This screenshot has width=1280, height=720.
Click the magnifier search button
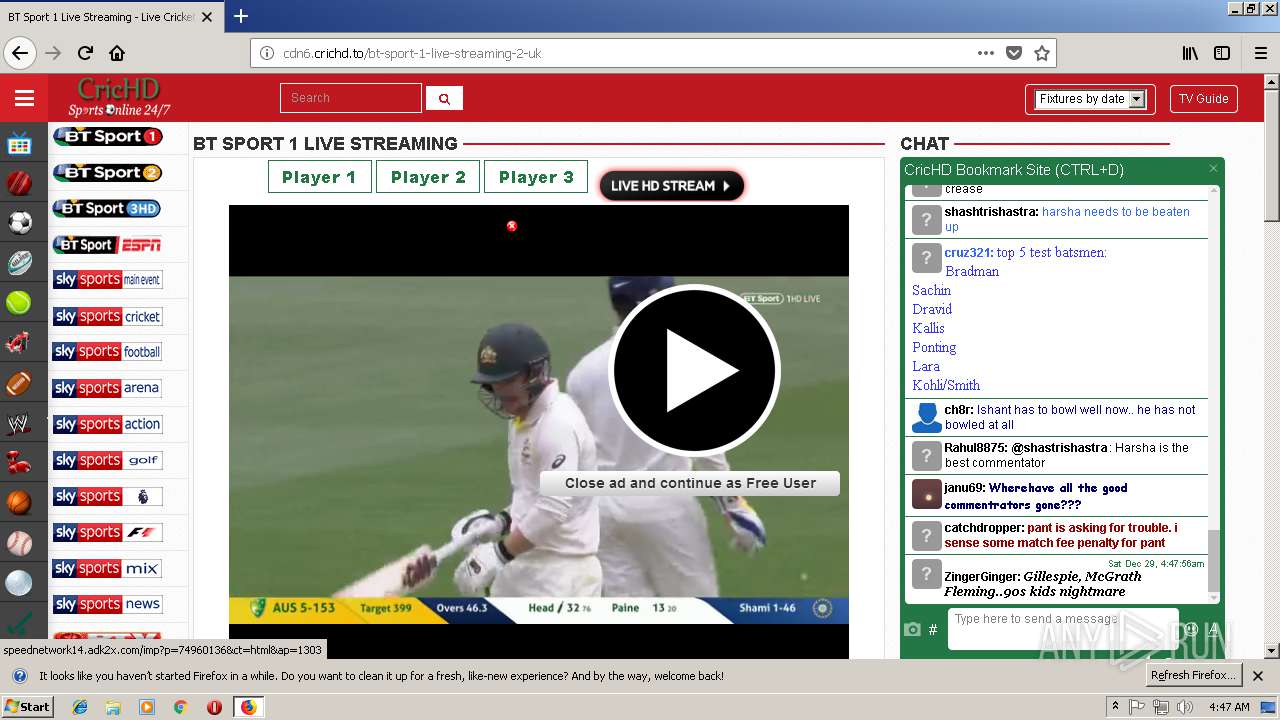[444, 98]
